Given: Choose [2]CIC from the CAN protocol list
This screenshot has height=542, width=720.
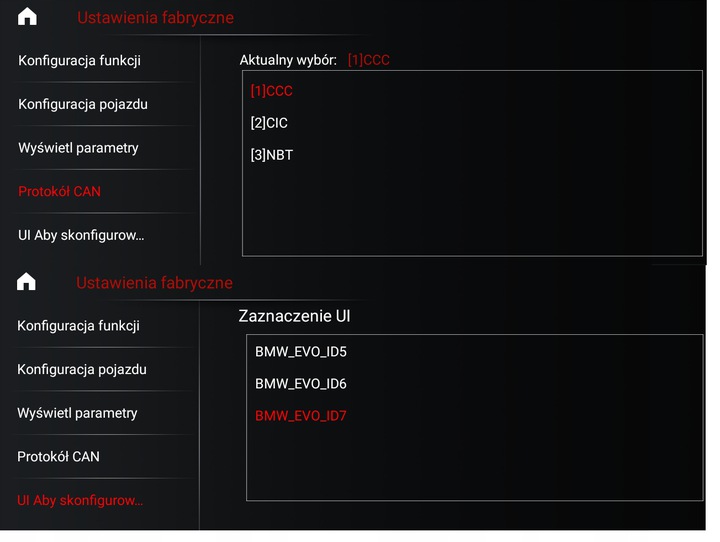Looking at the screenshot, I should tap(269, 123).
